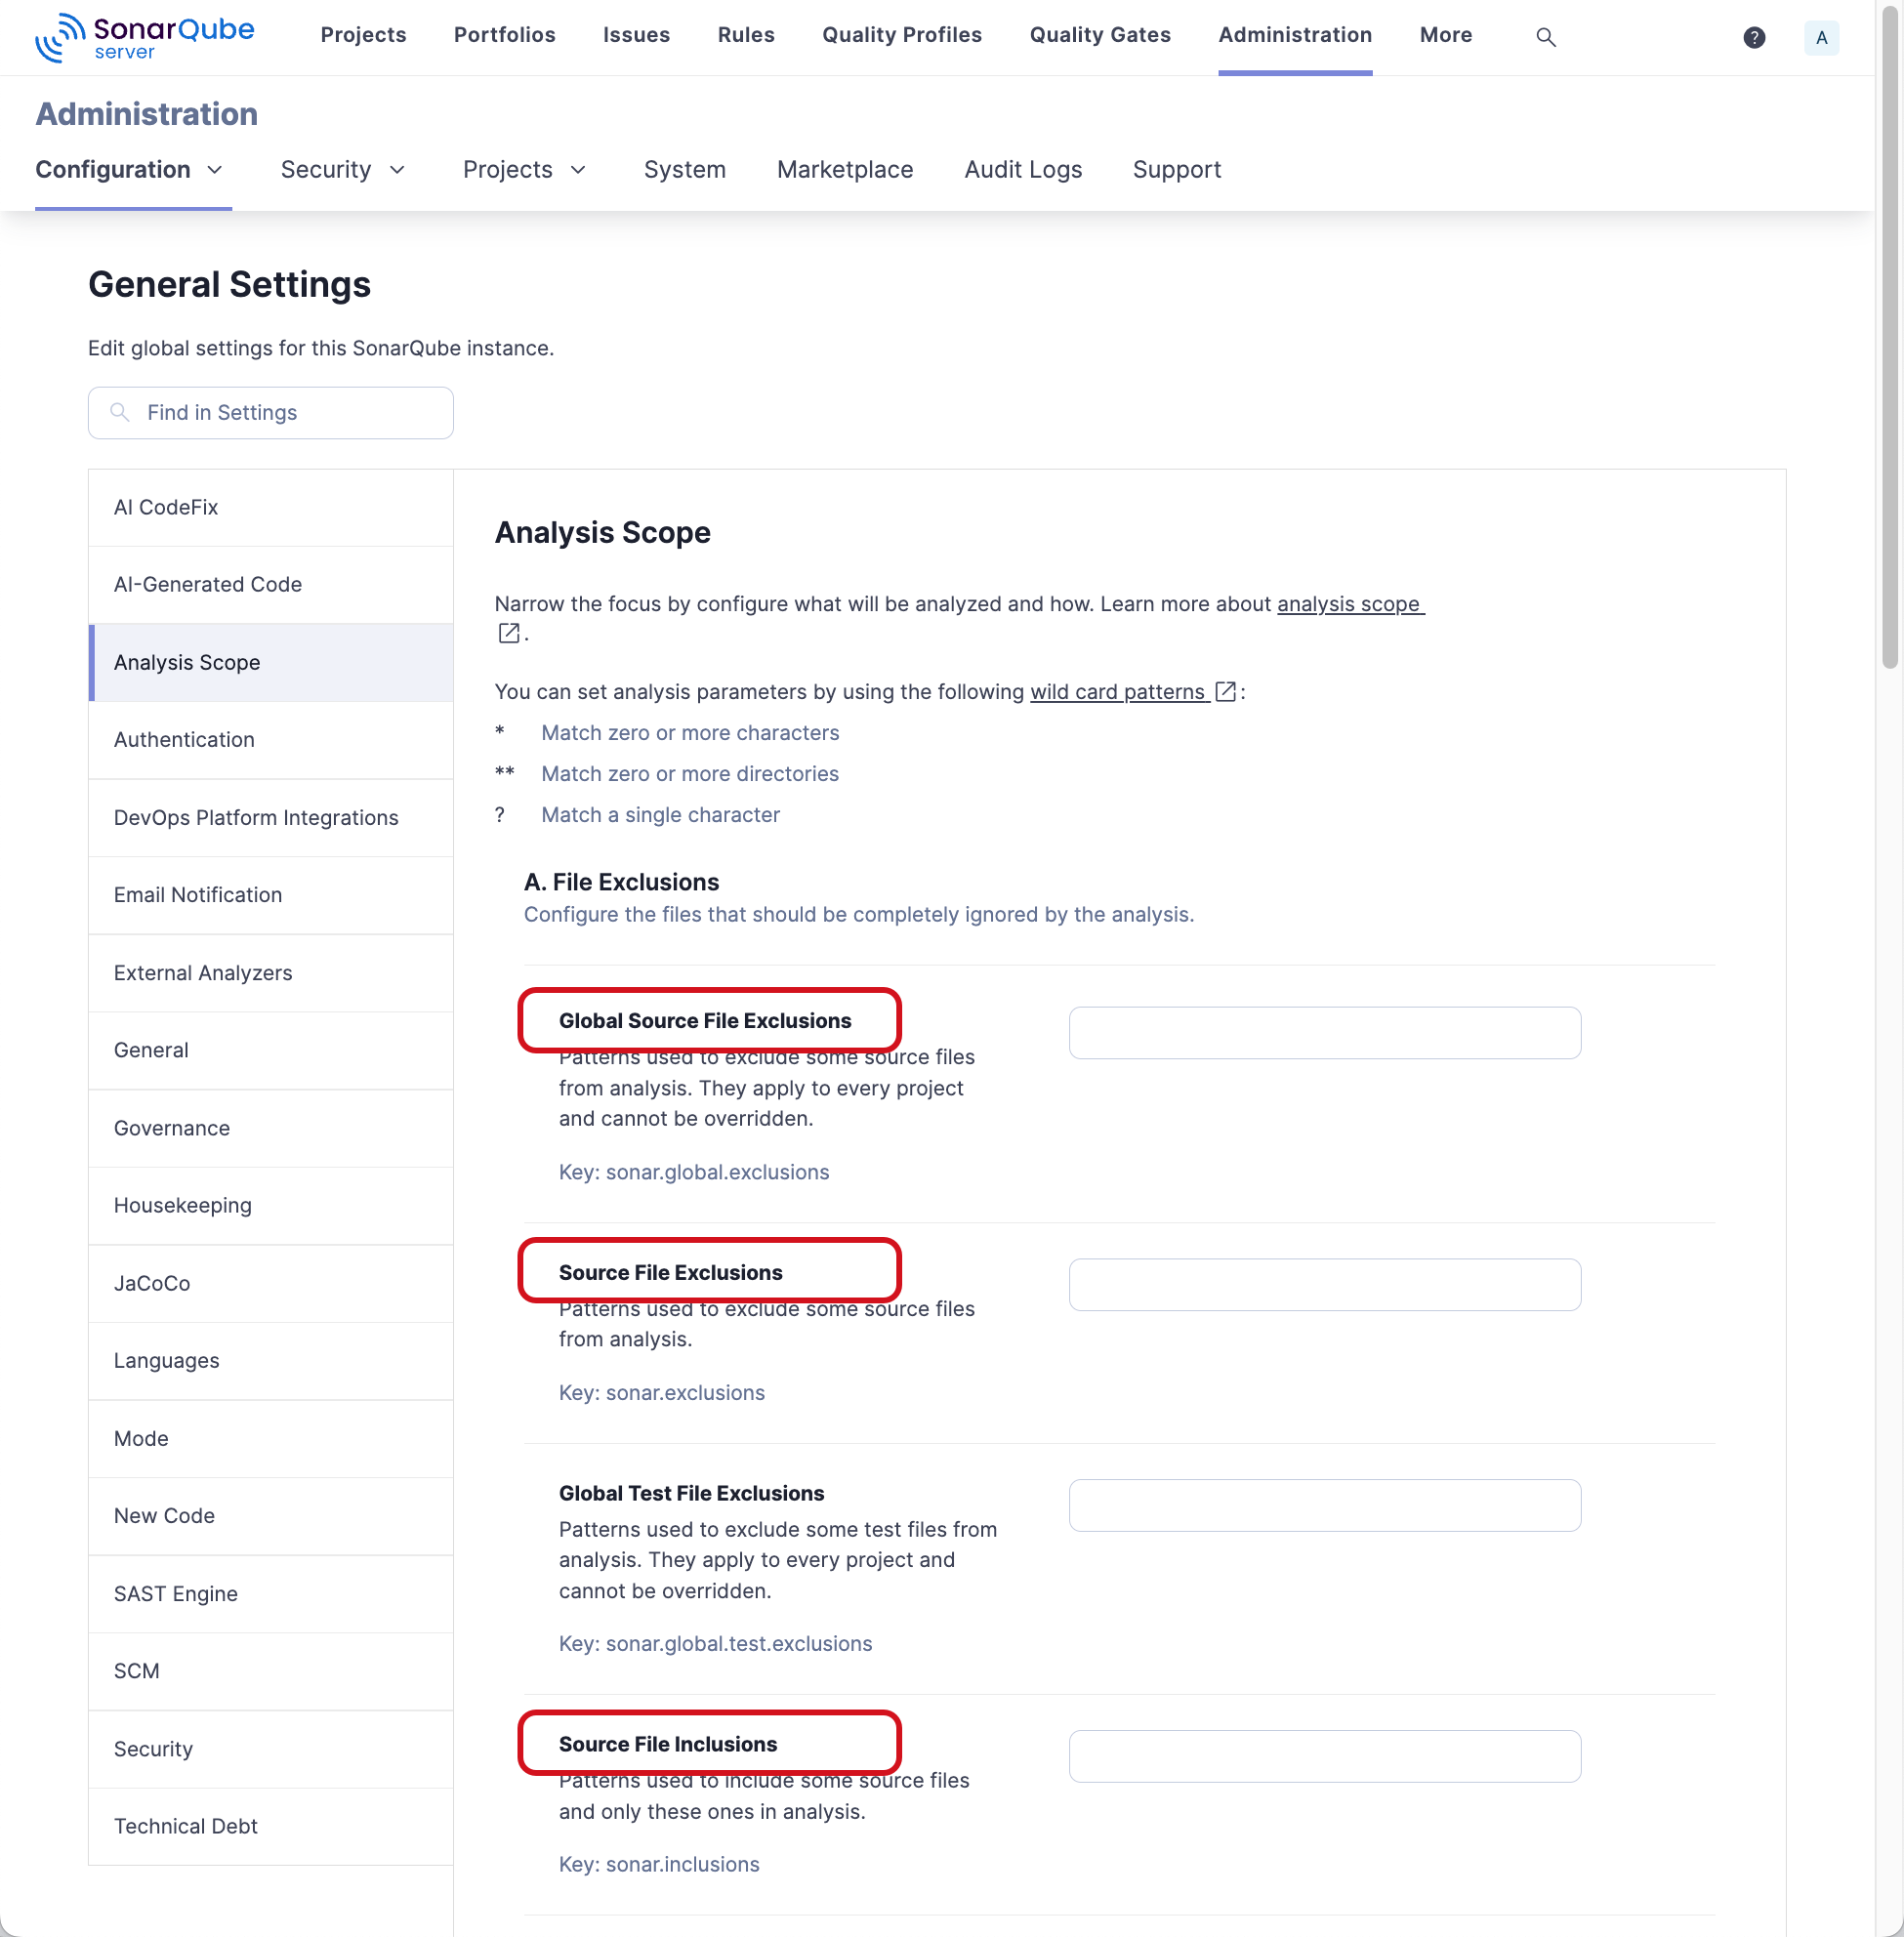Click the help question mark icon
1904x1937 pixels.
pos(1754,37)
